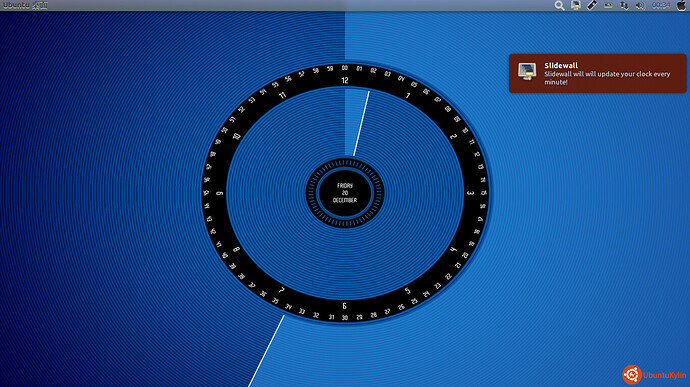The image size is (690, 387).
Task: Click the Slidewall notification title
Action: click(561, 65)
